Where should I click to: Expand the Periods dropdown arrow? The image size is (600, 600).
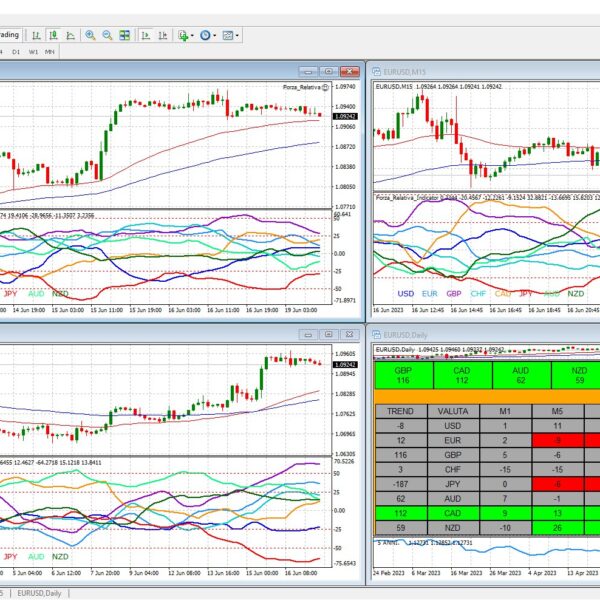(x=214, y=36)
